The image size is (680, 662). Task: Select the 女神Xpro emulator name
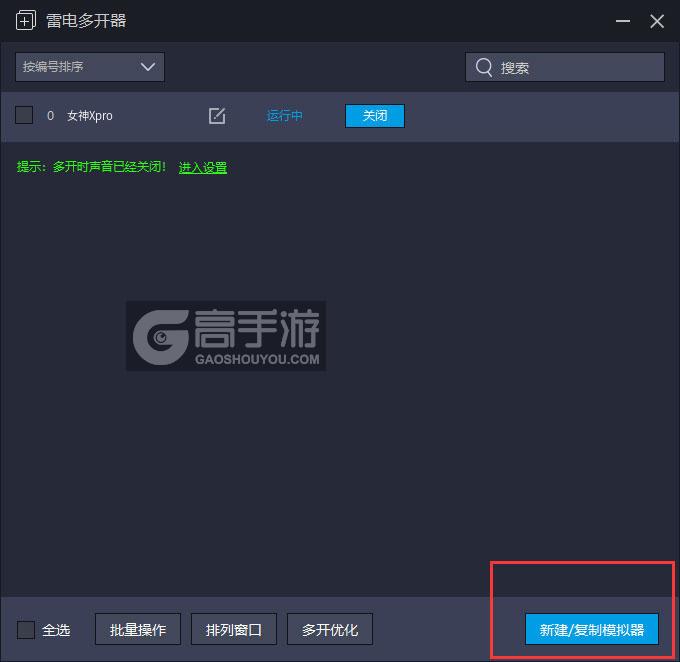coord(90,116)
